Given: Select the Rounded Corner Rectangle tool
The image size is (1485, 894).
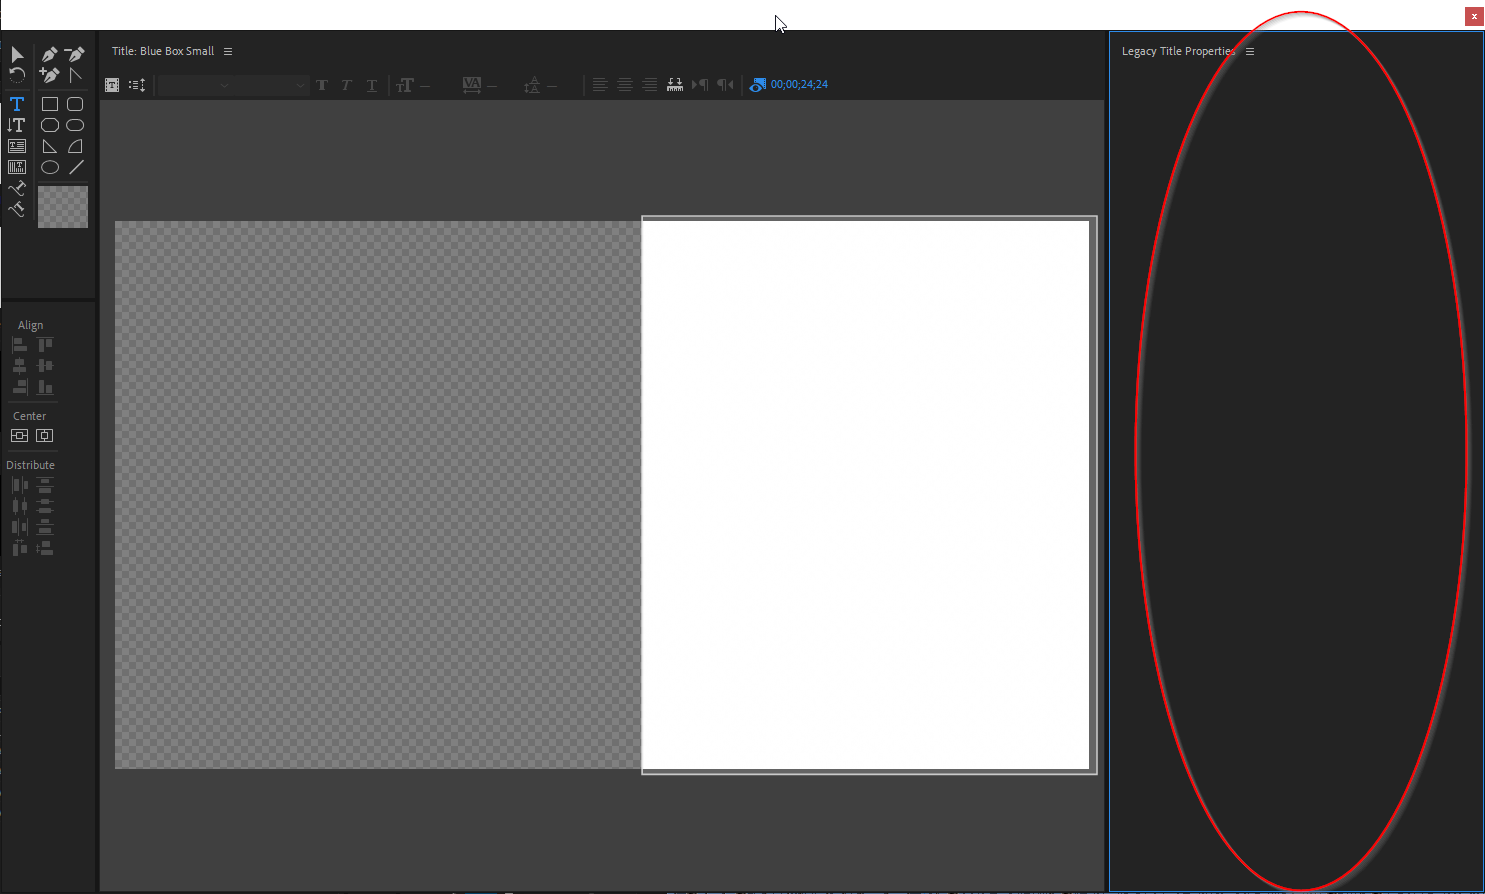Looking at the screenshot, I should pyautogui.click(x=75, y=104).
